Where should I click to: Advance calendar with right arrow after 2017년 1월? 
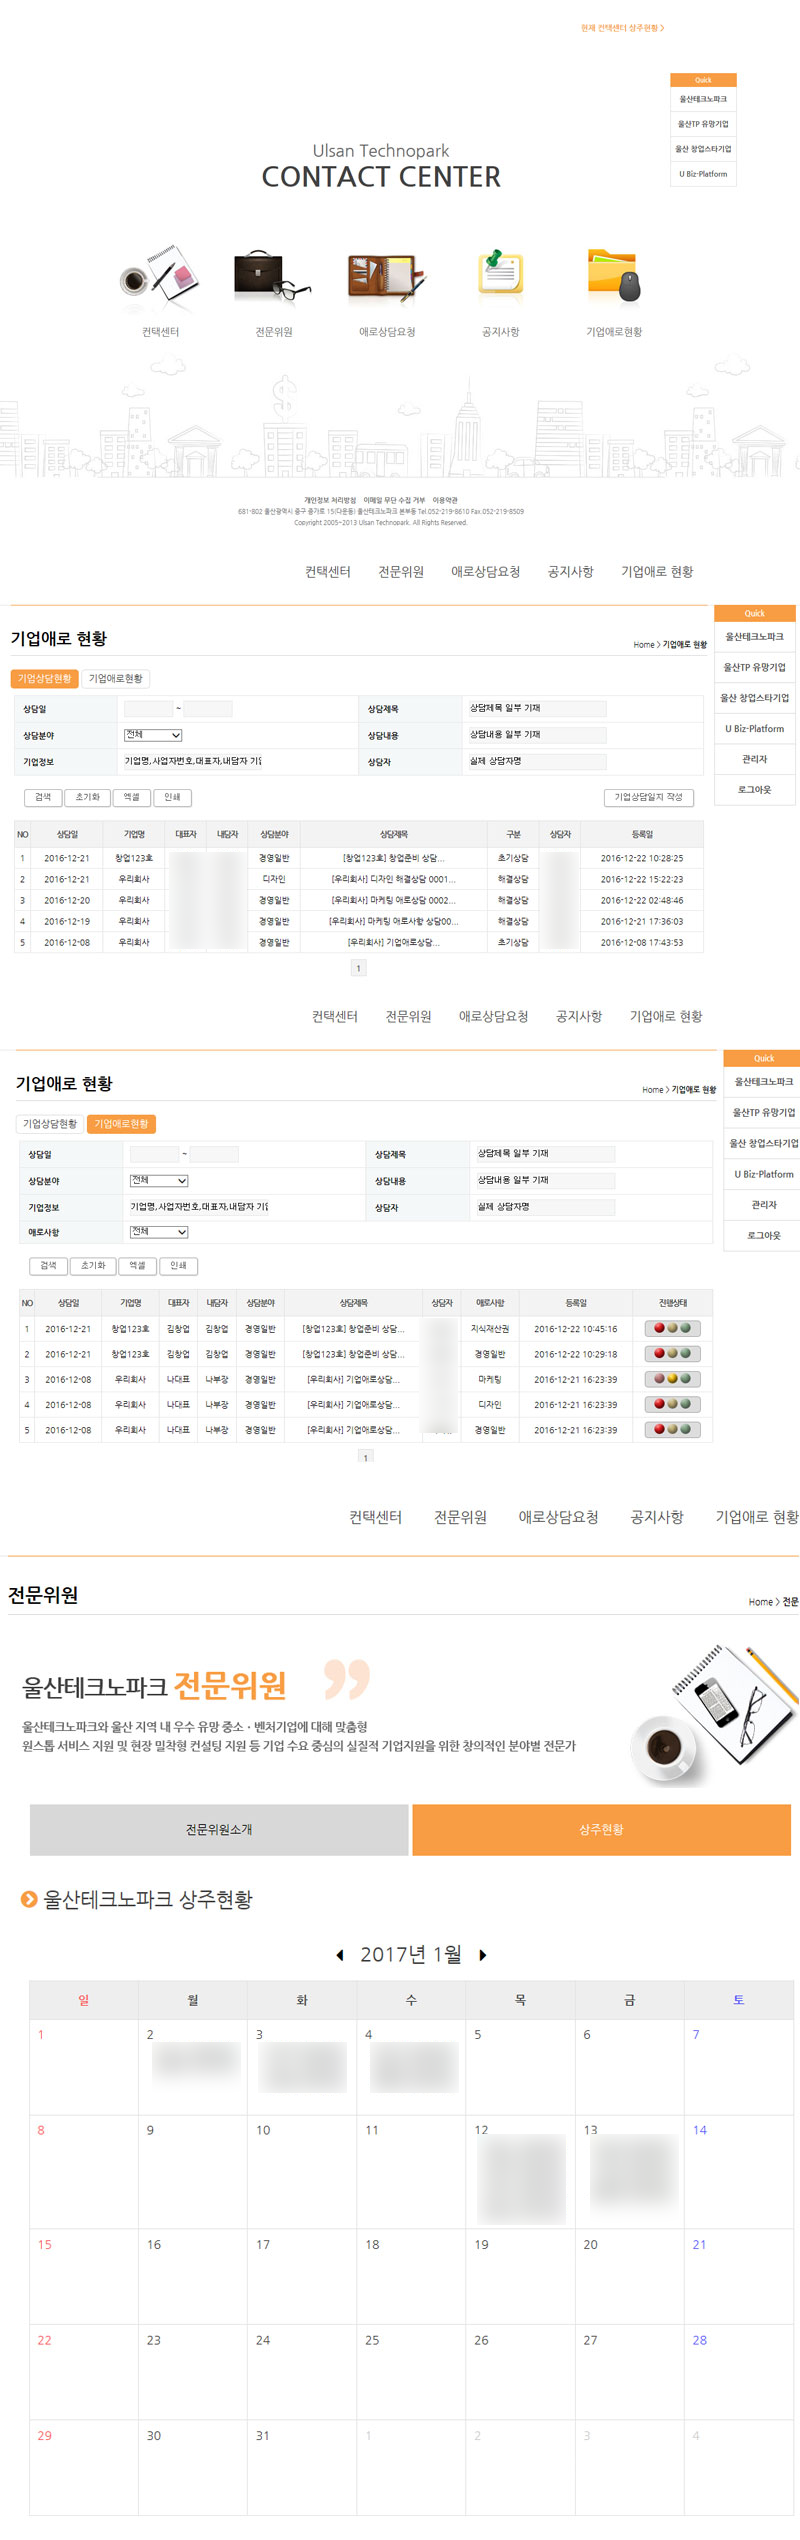[483, 1955]
